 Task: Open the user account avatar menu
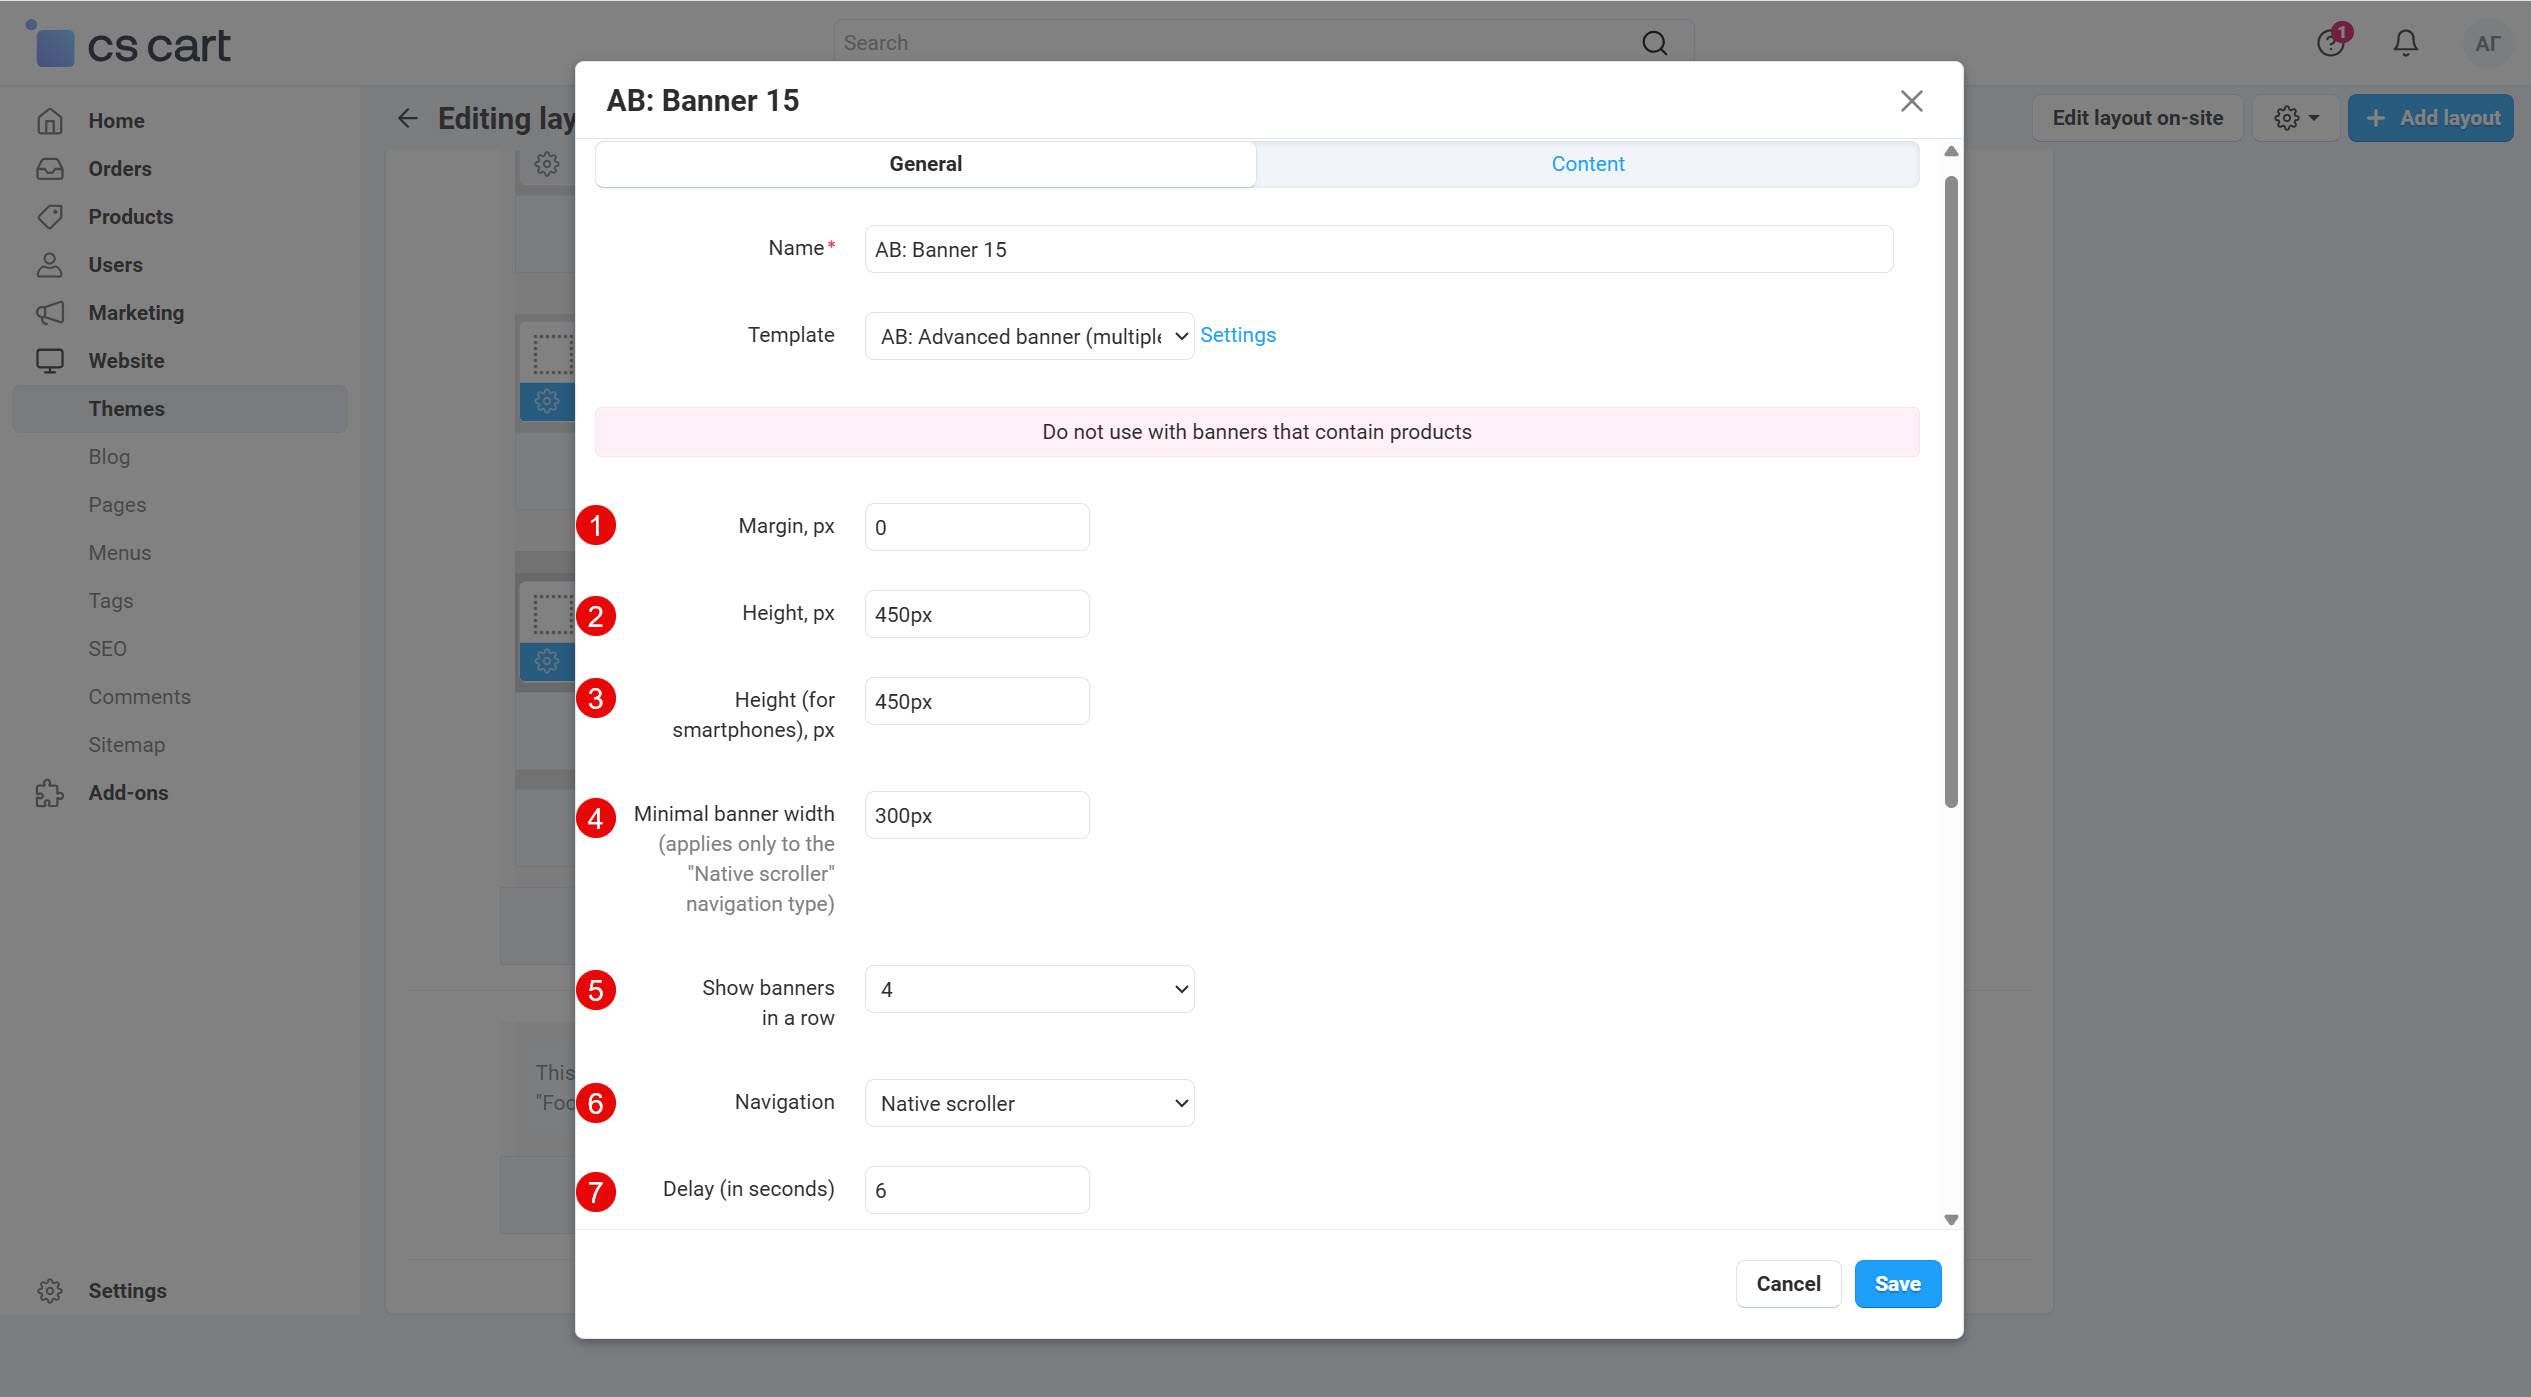click(2487, 43)
